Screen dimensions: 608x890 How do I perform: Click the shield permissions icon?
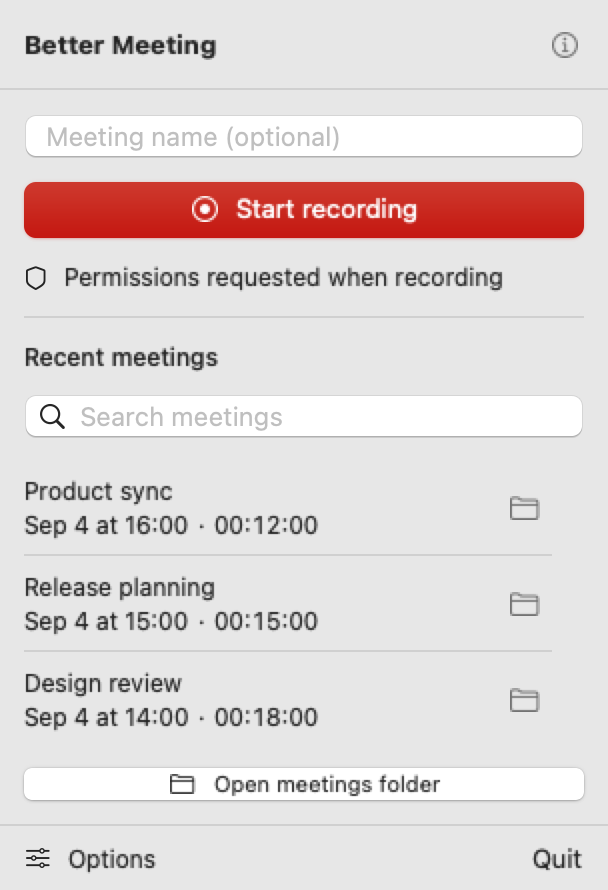click(x=36, y=278)
